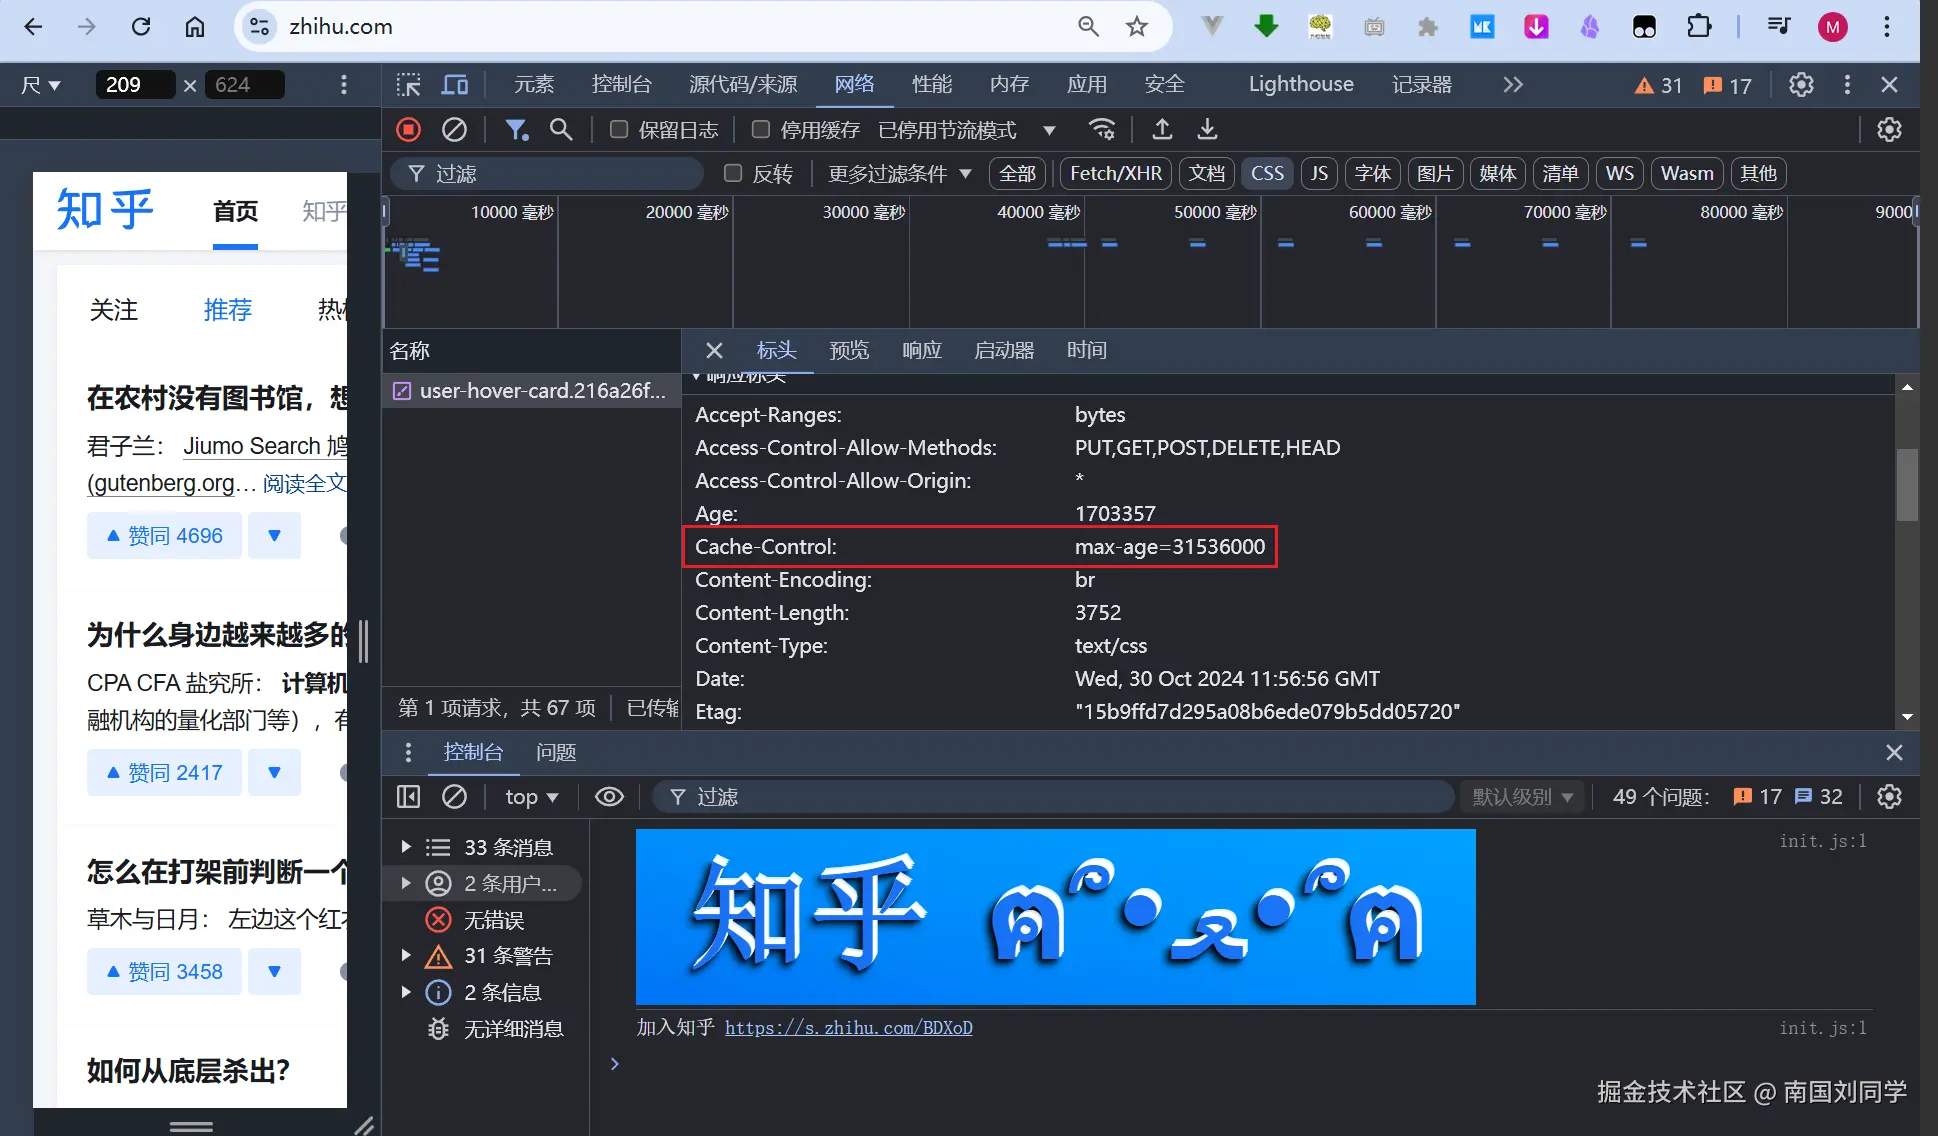Enable the 保留日志 checkbox

click(x=619, y=129)
